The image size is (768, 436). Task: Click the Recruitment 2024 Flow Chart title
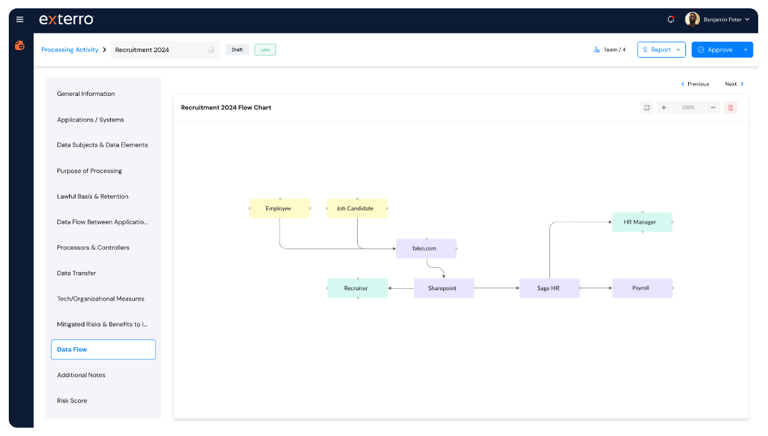click(226, 107)
